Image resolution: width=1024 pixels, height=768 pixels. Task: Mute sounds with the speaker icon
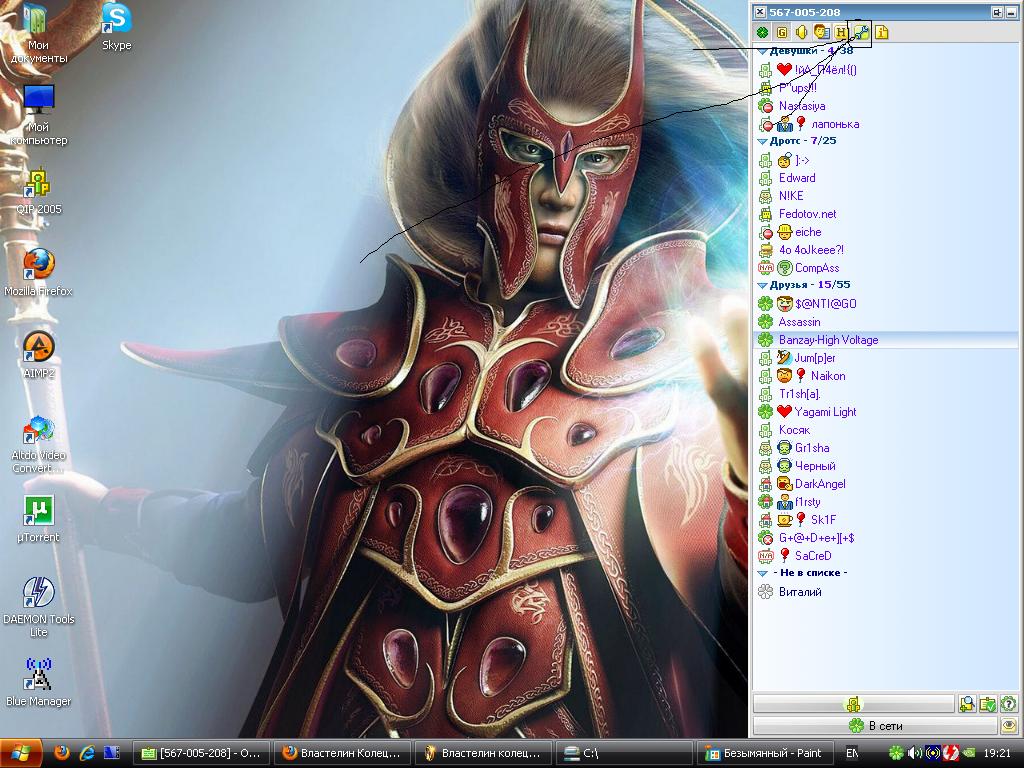pos(801,32)
